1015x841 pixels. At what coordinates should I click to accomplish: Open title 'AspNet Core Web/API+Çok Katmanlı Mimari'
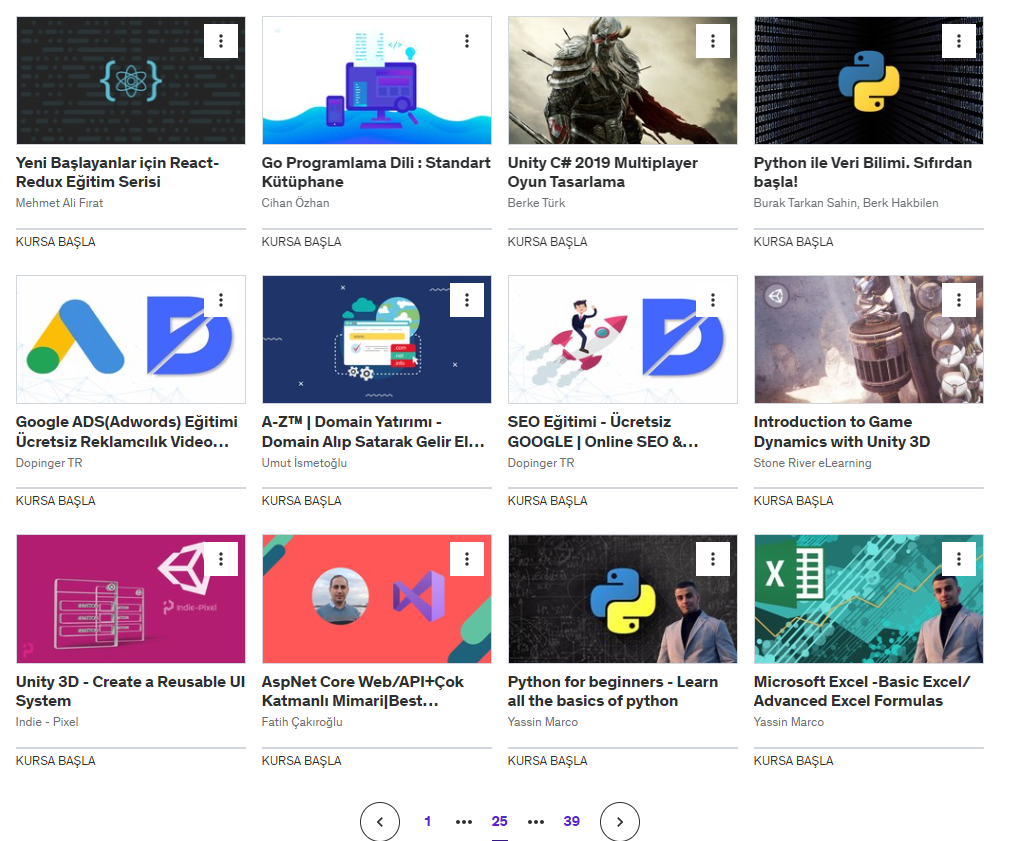(362, 691)
